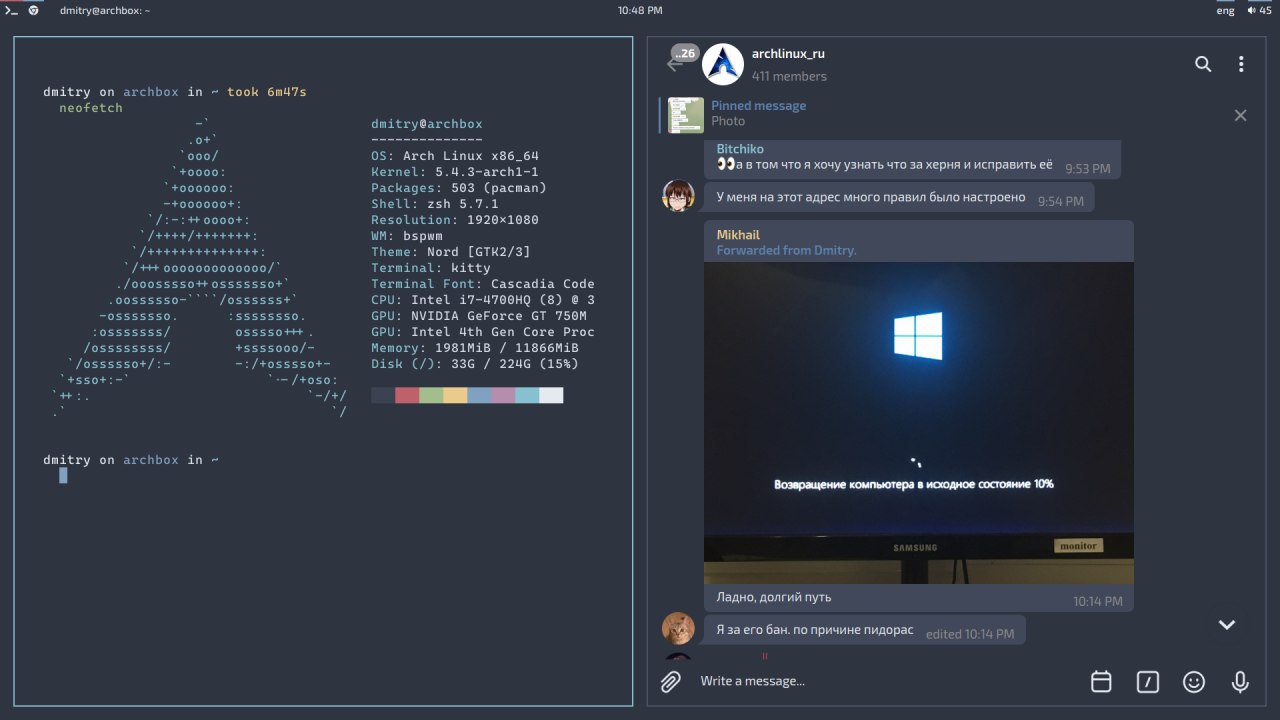
Task: Go back with the unread-count arrow
Action: [x=683, y=60]
